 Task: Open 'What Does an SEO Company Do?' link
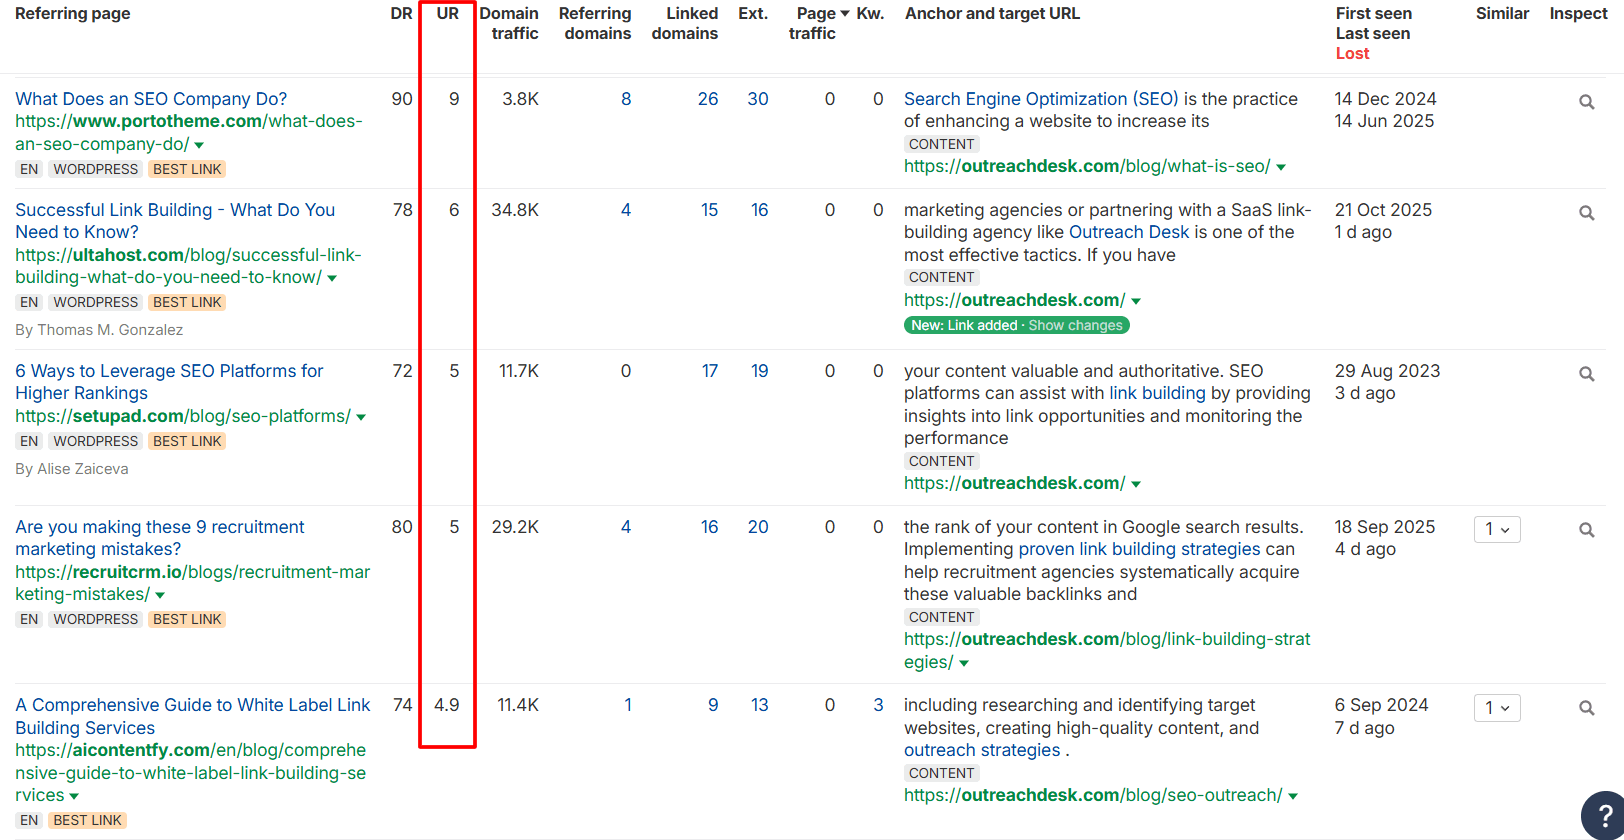pyautogui.click(x=151, y=99)
